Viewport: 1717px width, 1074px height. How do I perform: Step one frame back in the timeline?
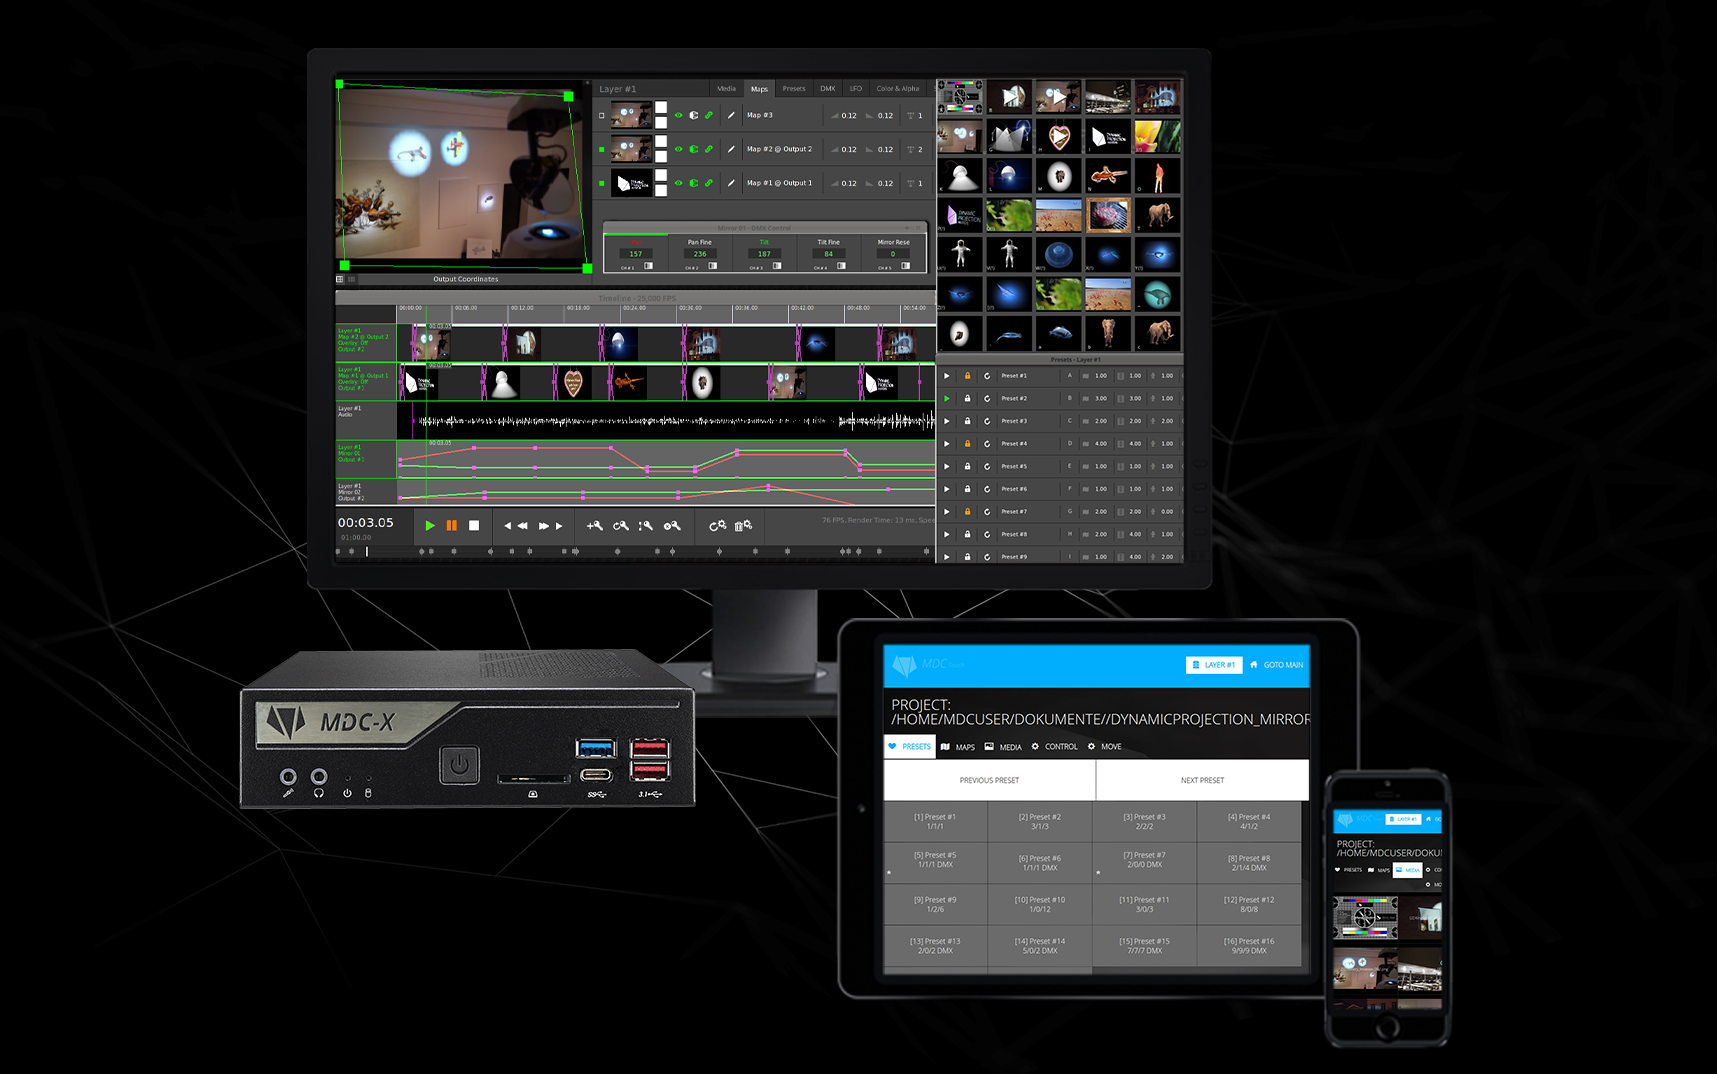pyautogui.click(x=508, y=526)
